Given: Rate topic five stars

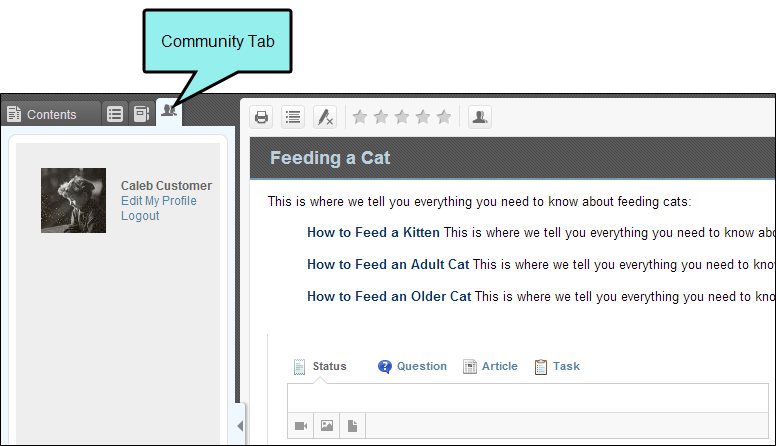Looking at the screenshot, I should [x=444, y=117].
